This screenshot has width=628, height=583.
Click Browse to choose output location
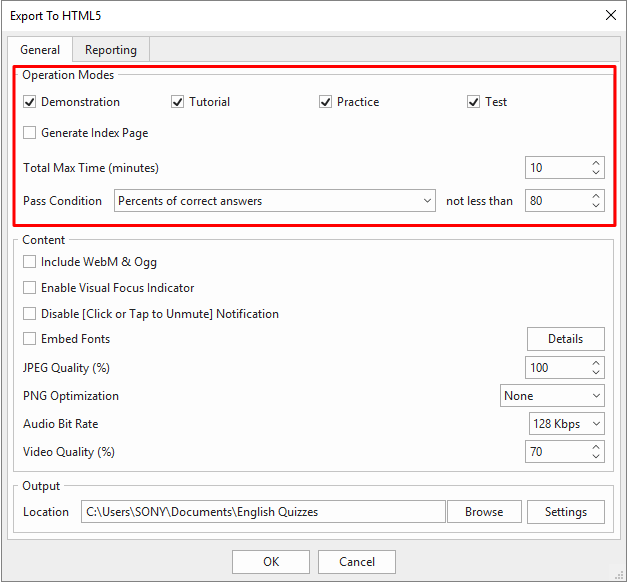484,512
